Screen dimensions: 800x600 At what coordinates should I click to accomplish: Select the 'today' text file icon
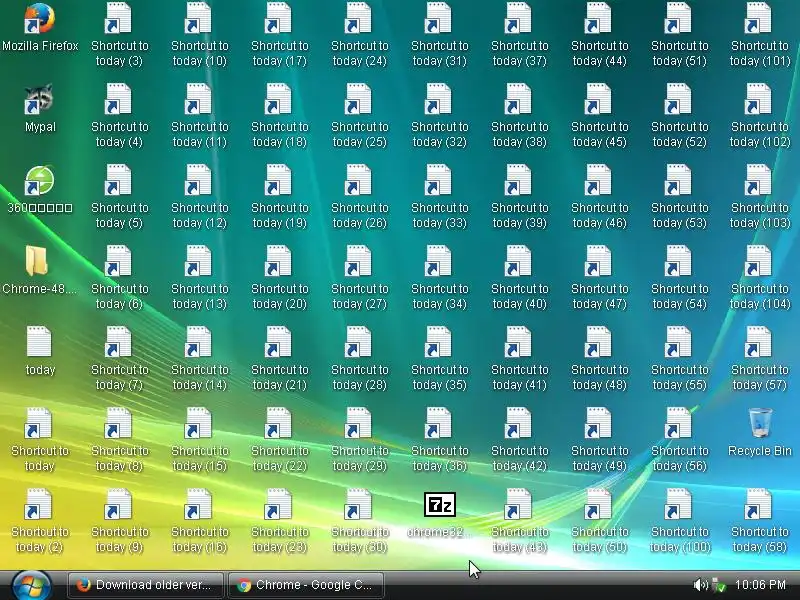[x=40, y=352]
